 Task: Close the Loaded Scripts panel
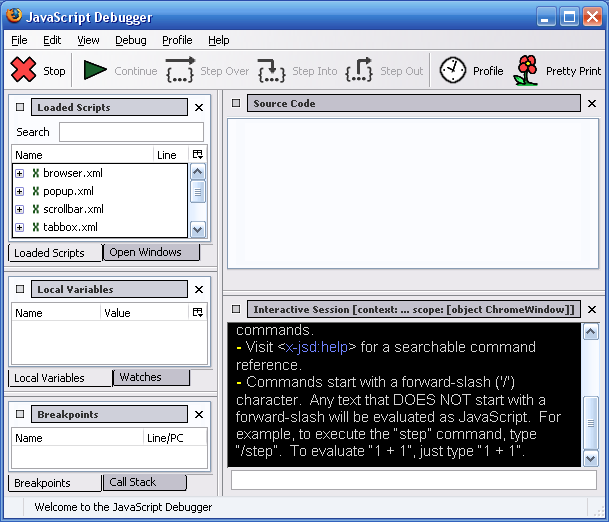coord(199,107)
